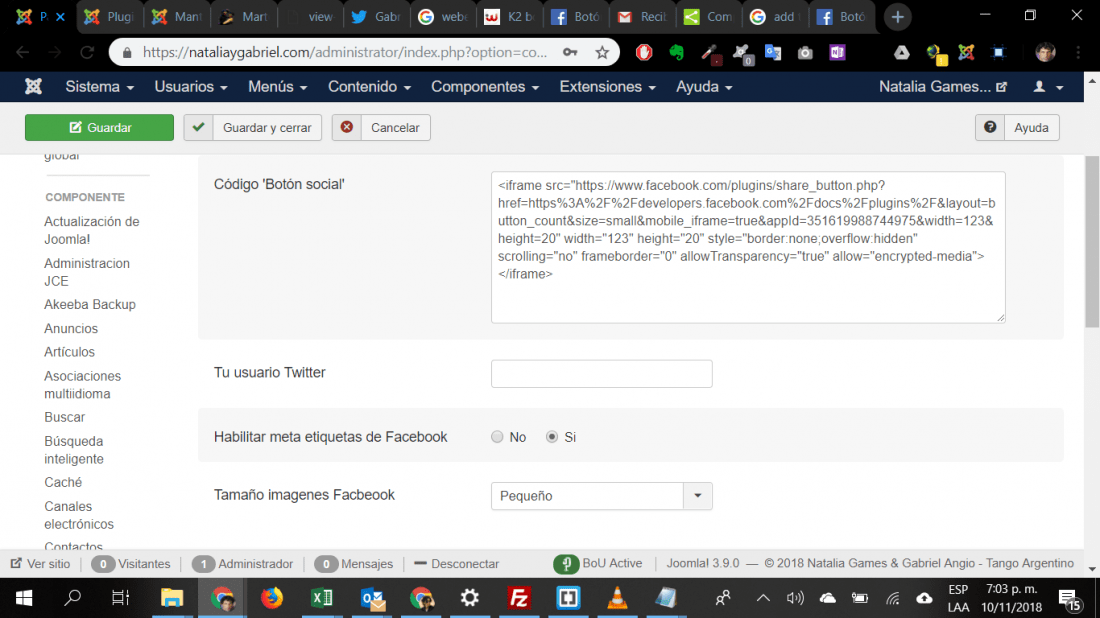This screenshot has width=1100, height=618.
Task: Open Akeeba Backup in sidebar
Action: pyautogui.click(x=90, y=304)
